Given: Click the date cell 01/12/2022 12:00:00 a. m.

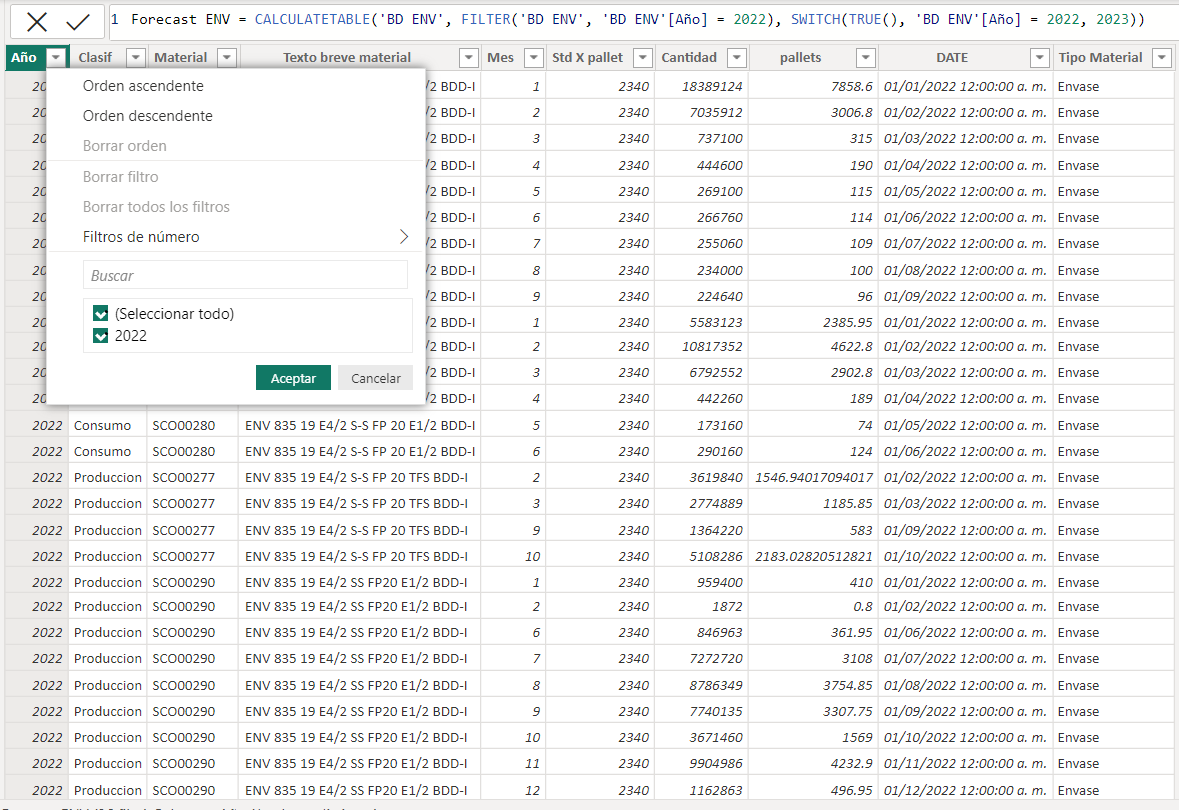Looking at the screenshot, I should (x=965, y=790).
